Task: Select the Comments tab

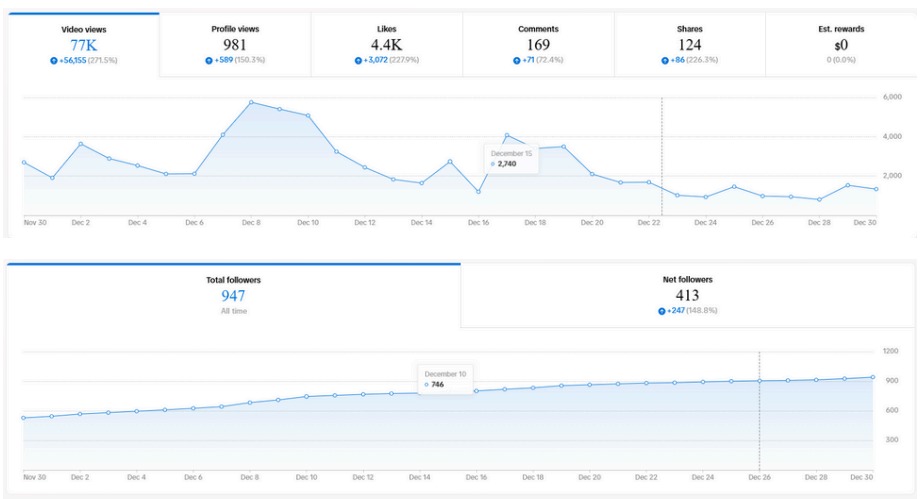Action: 538,44
